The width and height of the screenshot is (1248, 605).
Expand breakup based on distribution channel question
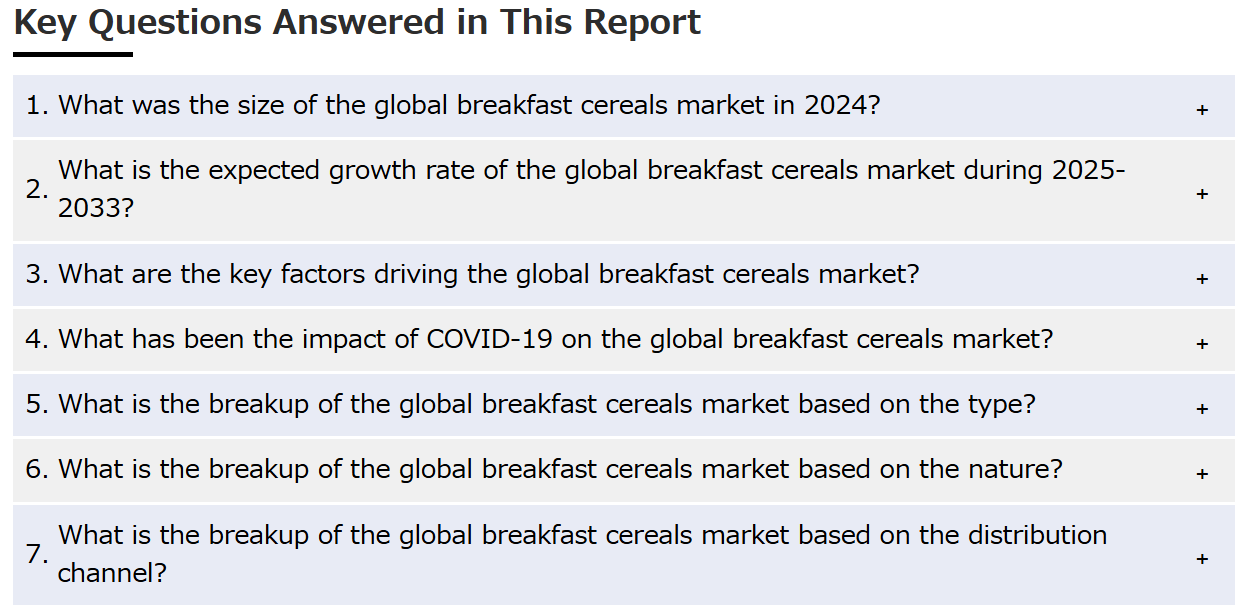pos(624,555)
